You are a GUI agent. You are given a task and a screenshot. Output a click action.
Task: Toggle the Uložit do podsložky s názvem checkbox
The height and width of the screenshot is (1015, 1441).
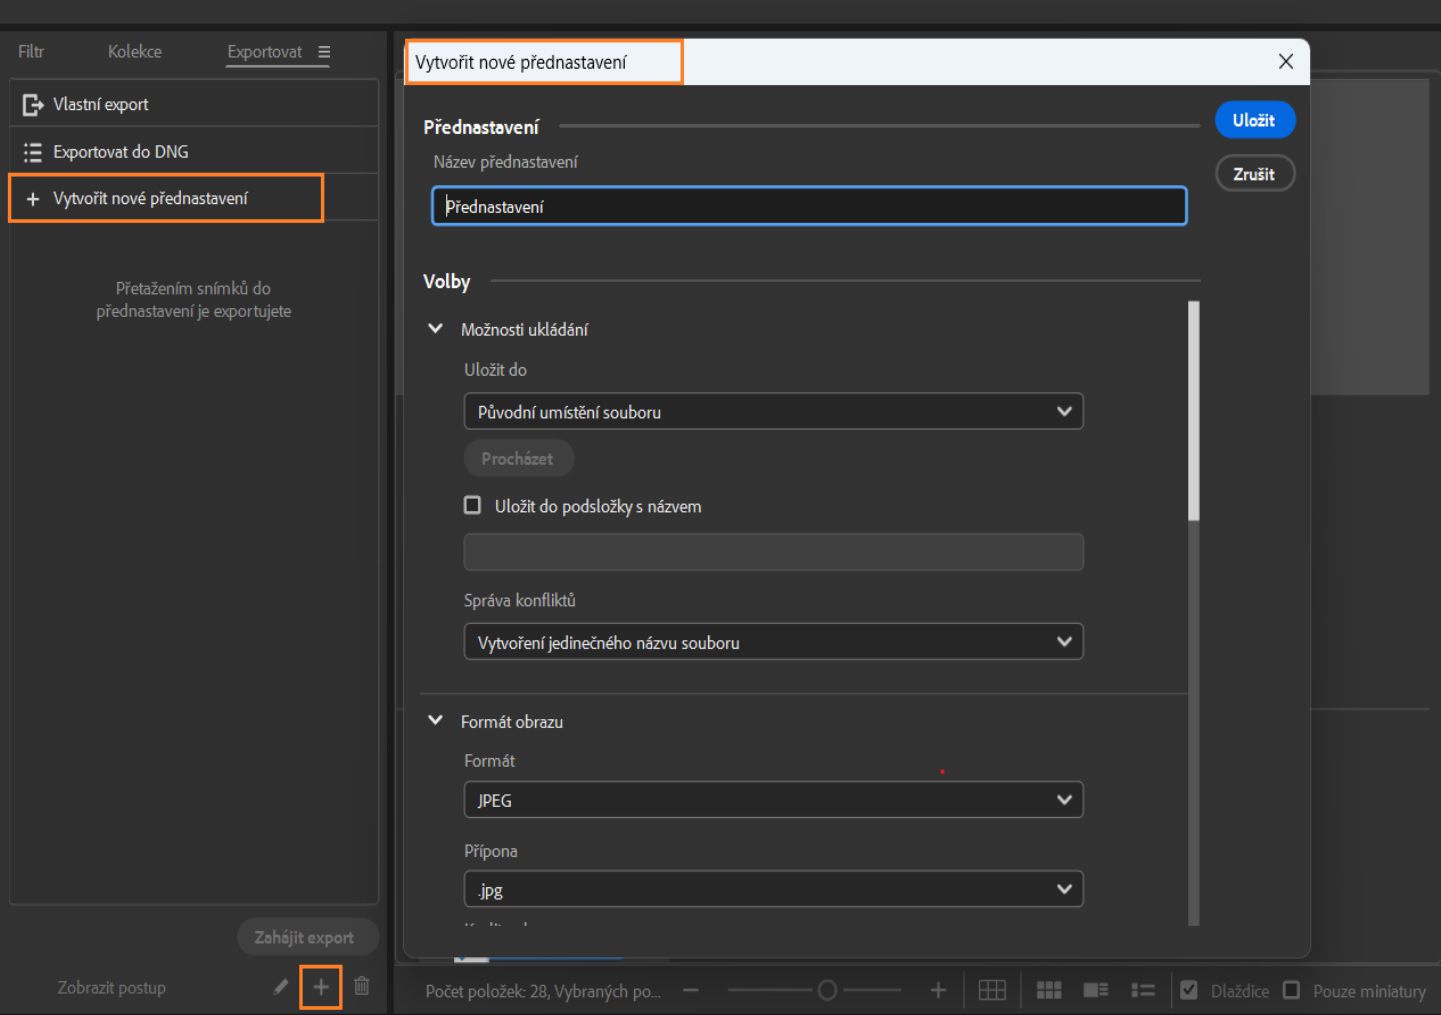[x=473, y=505]
